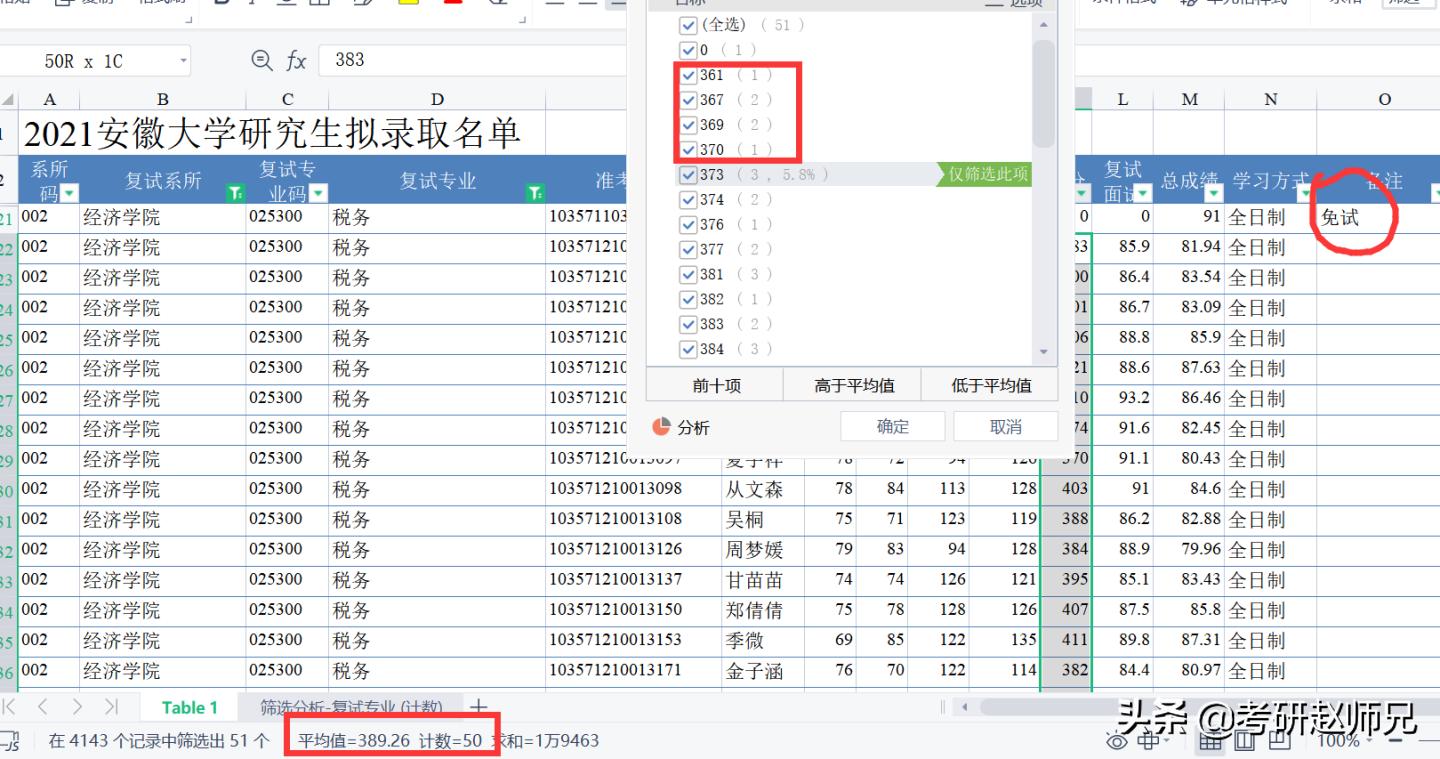Toggle the 374 checkbox in filter list
This screenshot has height=759, width=1440.
pos(688,200)
